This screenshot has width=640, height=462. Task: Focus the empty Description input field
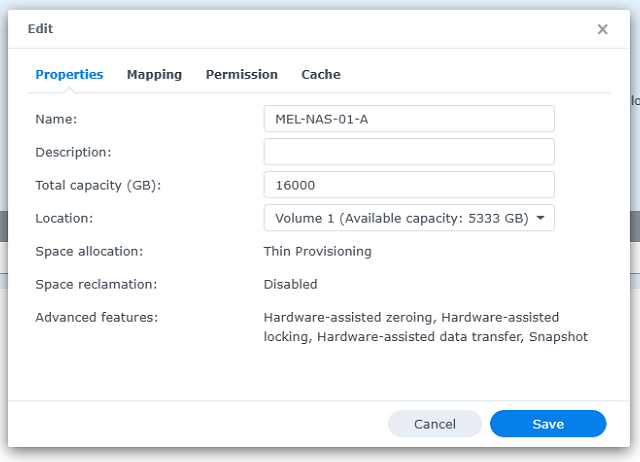tap(408, 152)
